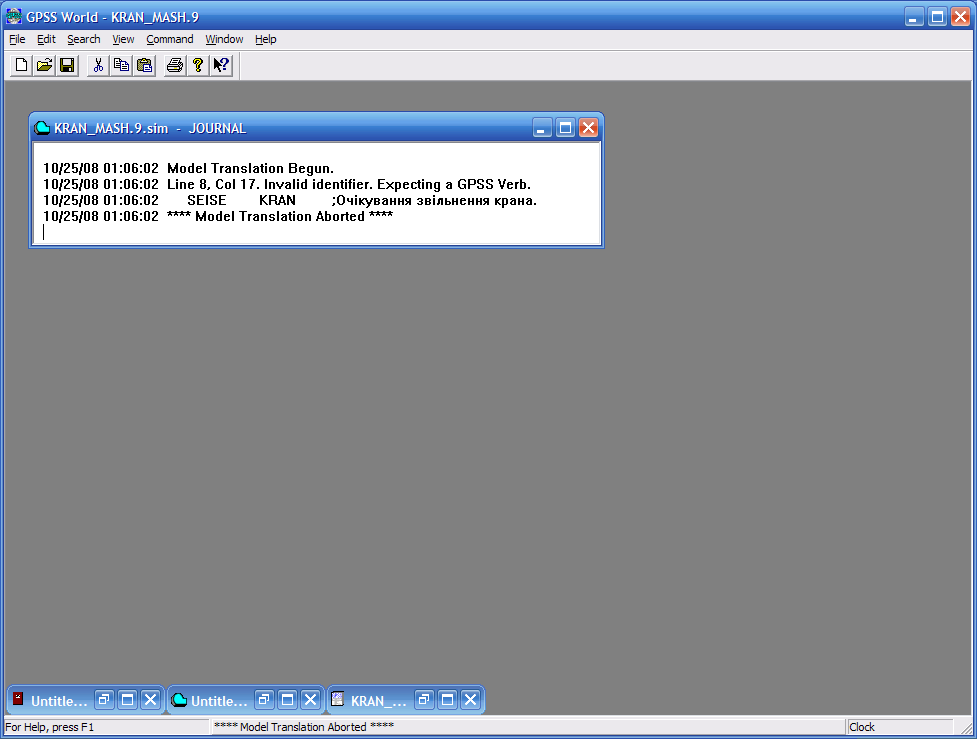This screenshot has width=977, height=739.
Task: Maximize the JOURNAL window
Action: [x=565, y=128]
